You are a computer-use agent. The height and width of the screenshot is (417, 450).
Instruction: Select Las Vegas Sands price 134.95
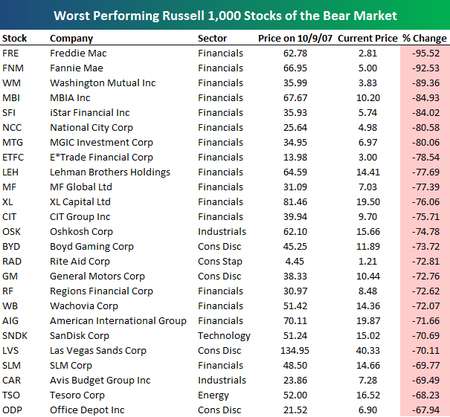pyautogui.click(x=295, y=351)
